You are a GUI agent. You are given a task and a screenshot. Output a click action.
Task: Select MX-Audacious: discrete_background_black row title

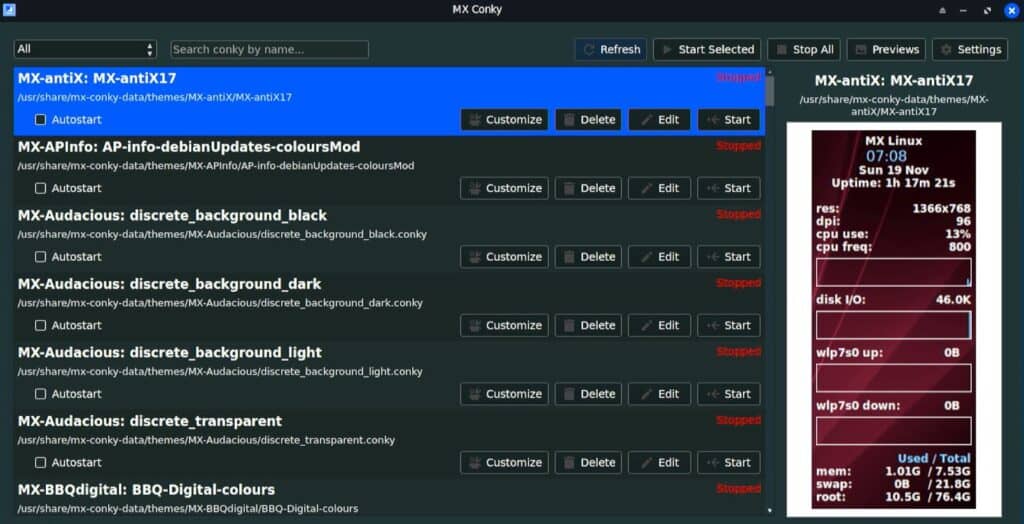(x=172, y=216)
